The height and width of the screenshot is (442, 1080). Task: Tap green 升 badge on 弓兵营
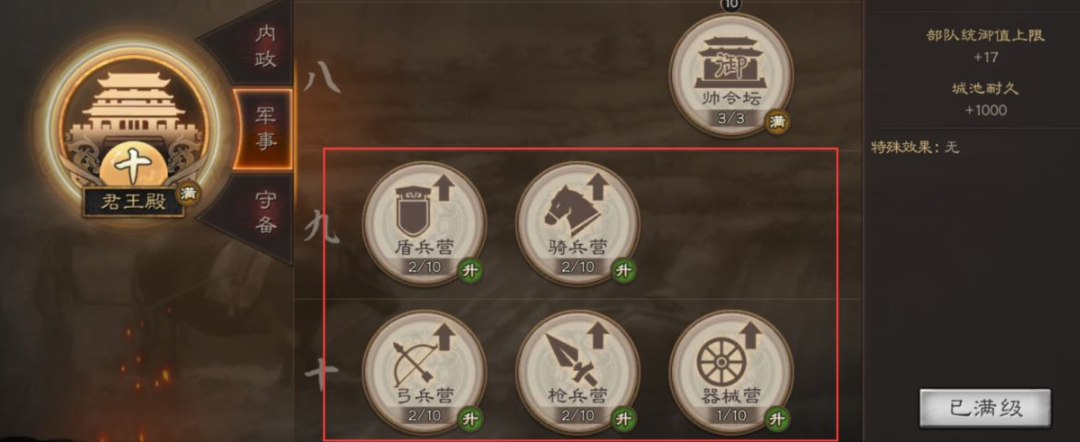(471, 419)
